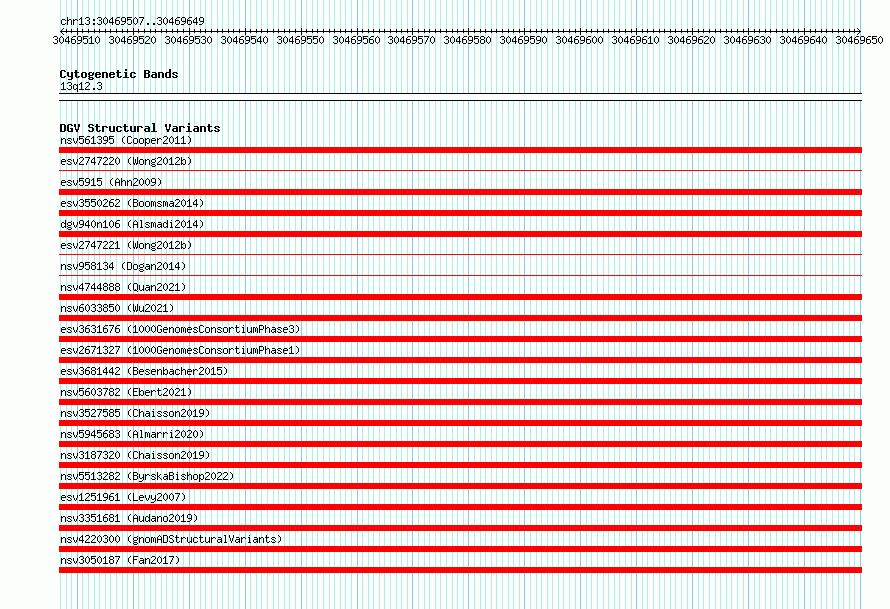Click the red bar under nsv3050187 (Fan2017)
This screenshot has height=609, width=890.
[x=460, y=570]
